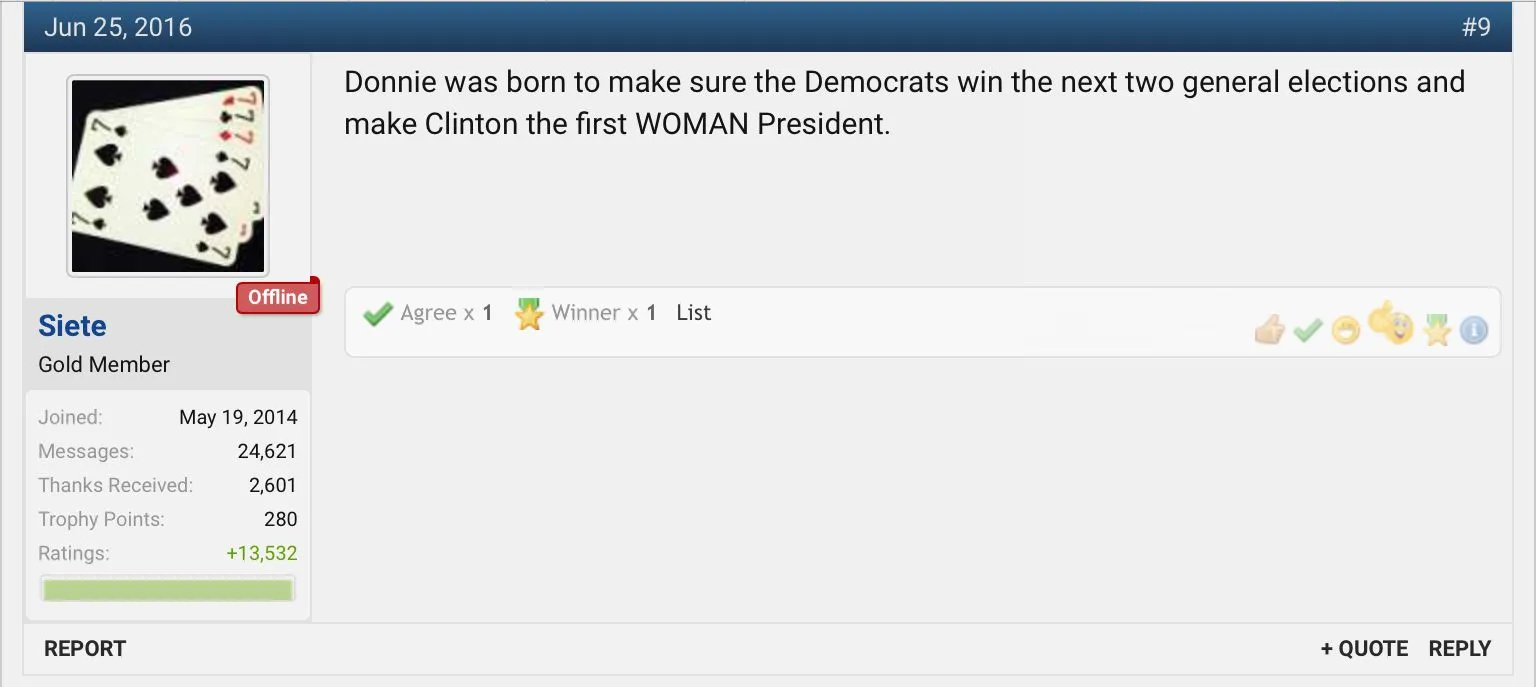Click the green ratings bar

pos(168,589)
